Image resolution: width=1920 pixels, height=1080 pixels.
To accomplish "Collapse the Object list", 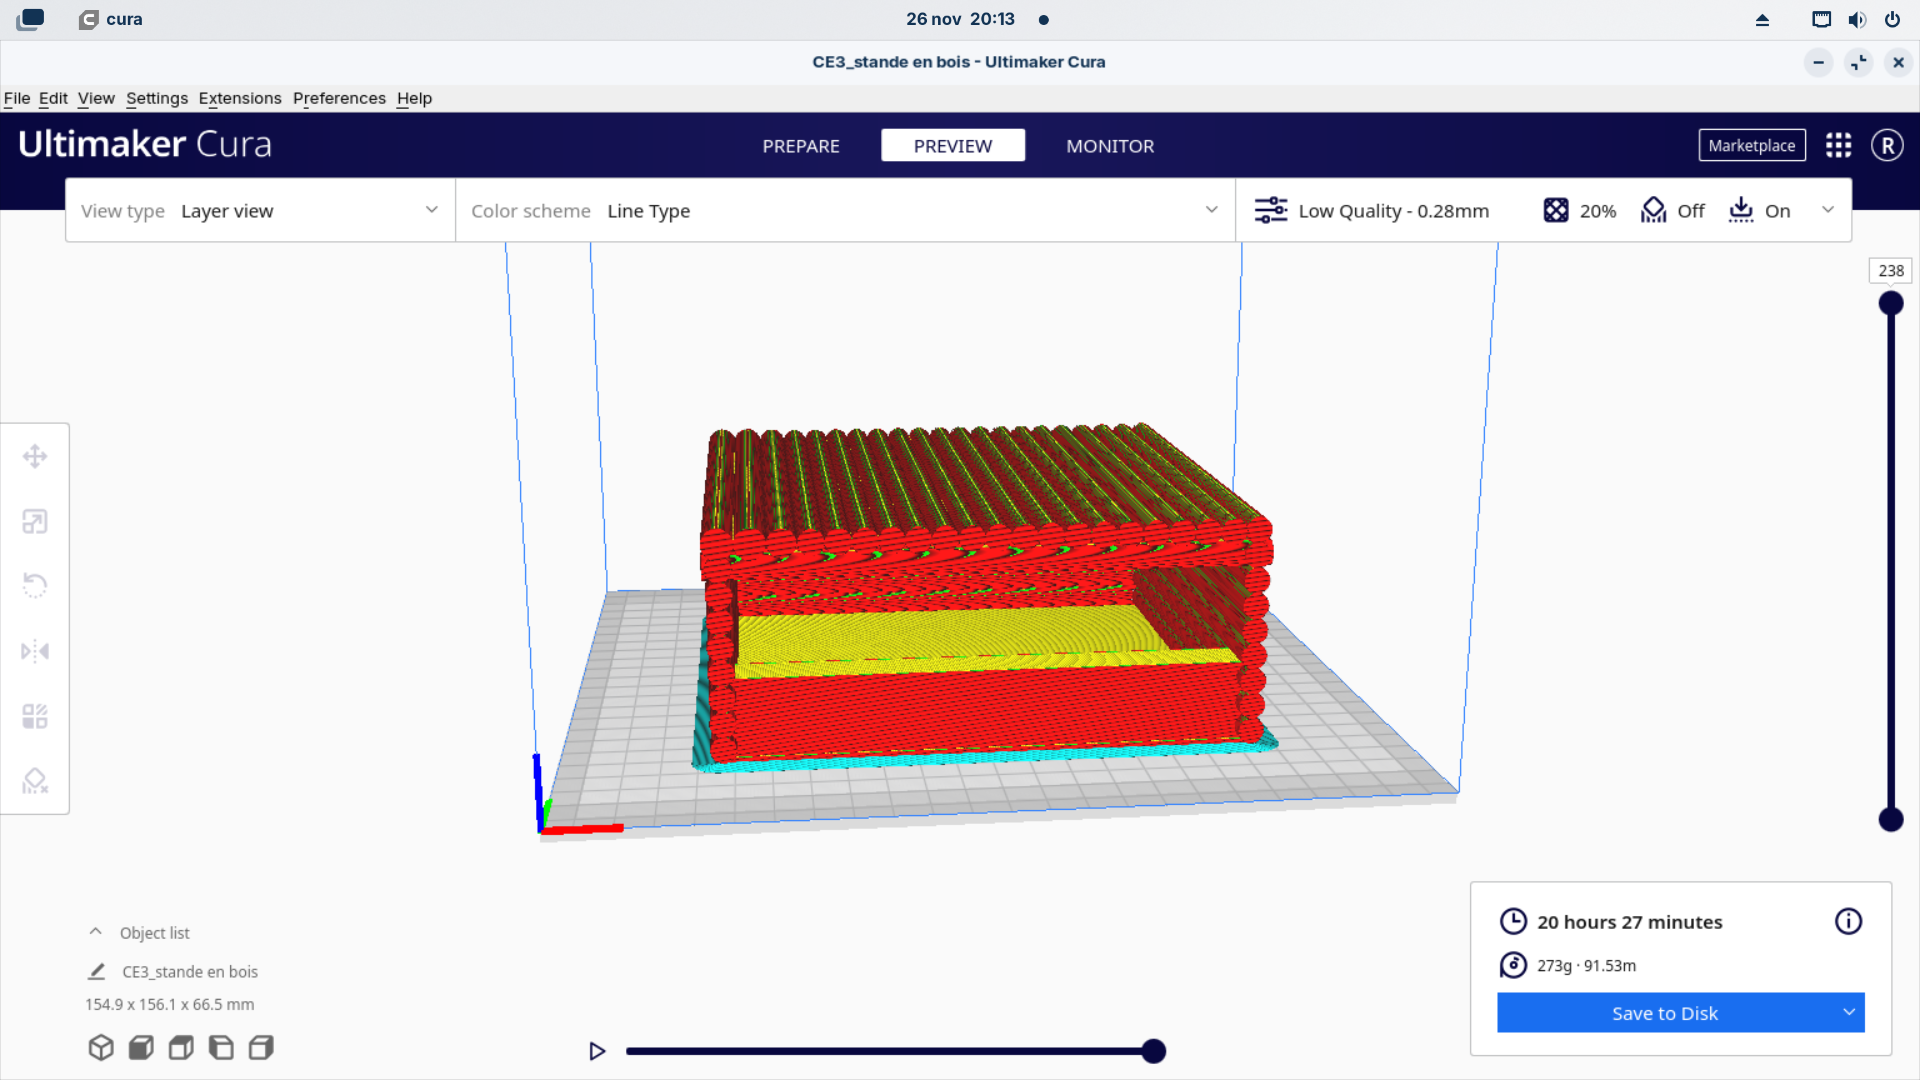I will click(x=95, y=932).
